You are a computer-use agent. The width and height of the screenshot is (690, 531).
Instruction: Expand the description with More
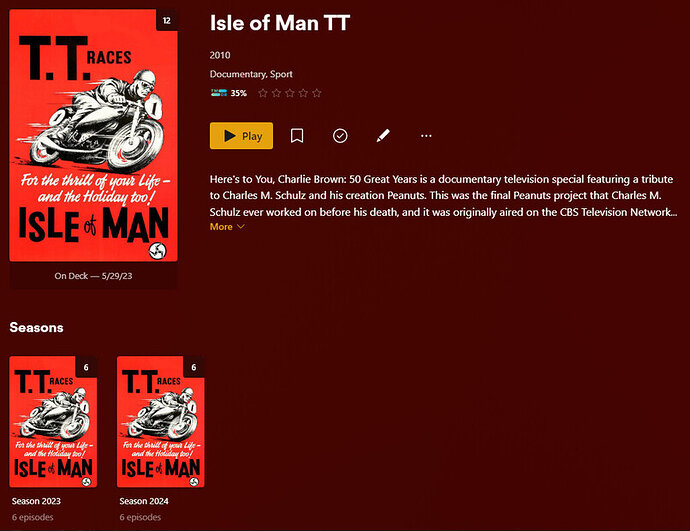click(x=221, y=227)
